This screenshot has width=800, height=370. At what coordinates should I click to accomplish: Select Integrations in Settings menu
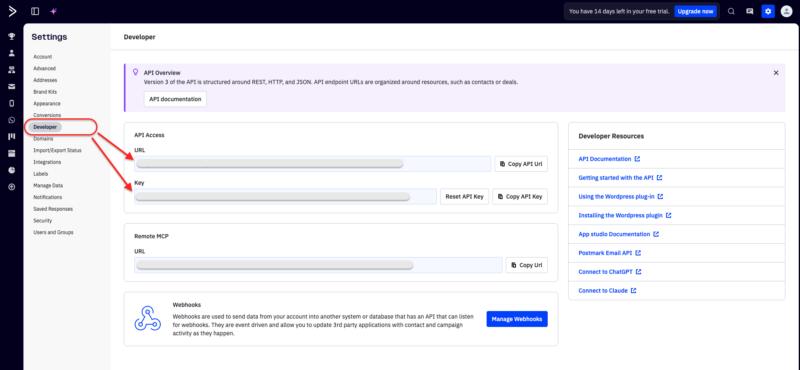click(x=47, y=162)
